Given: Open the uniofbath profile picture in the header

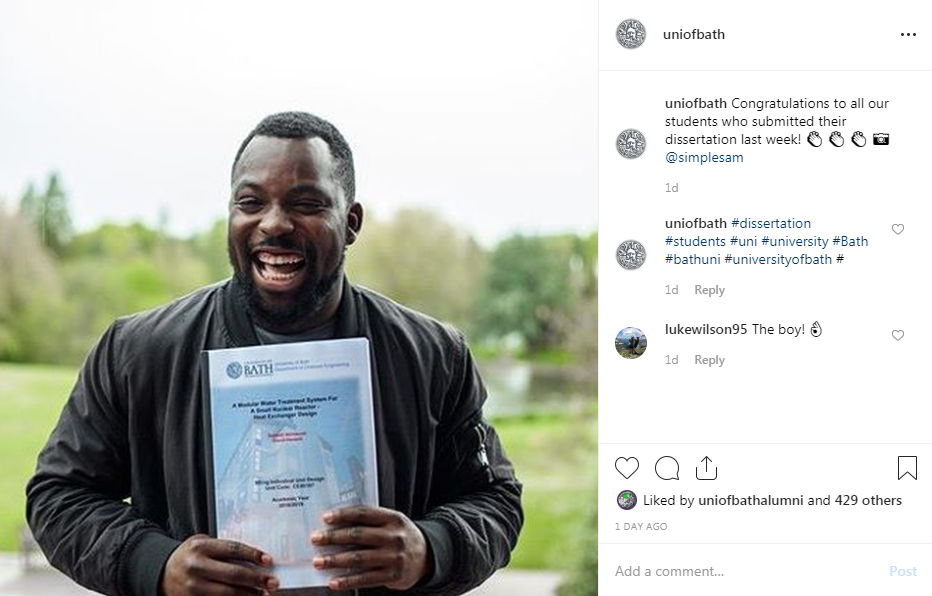Looking at the screenshot, I should click(x=631, y=34).
